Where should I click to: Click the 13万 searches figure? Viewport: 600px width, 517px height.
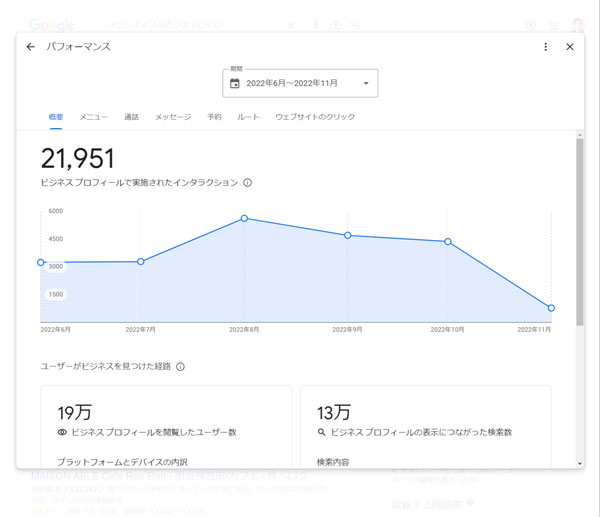pos(334,413)
